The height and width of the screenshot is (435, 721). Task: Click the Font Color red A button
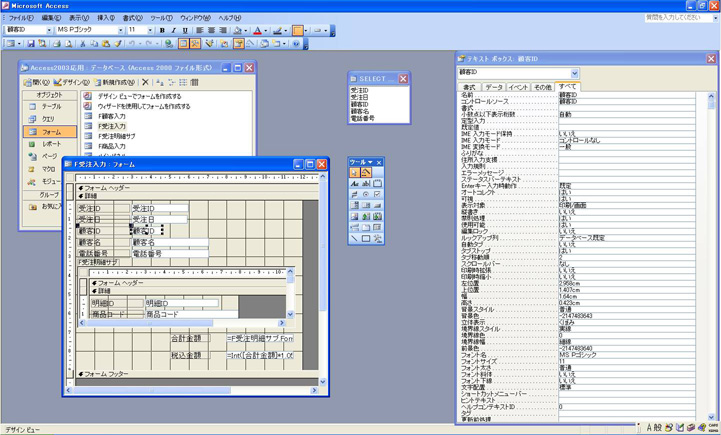click(x=257, y=30)
